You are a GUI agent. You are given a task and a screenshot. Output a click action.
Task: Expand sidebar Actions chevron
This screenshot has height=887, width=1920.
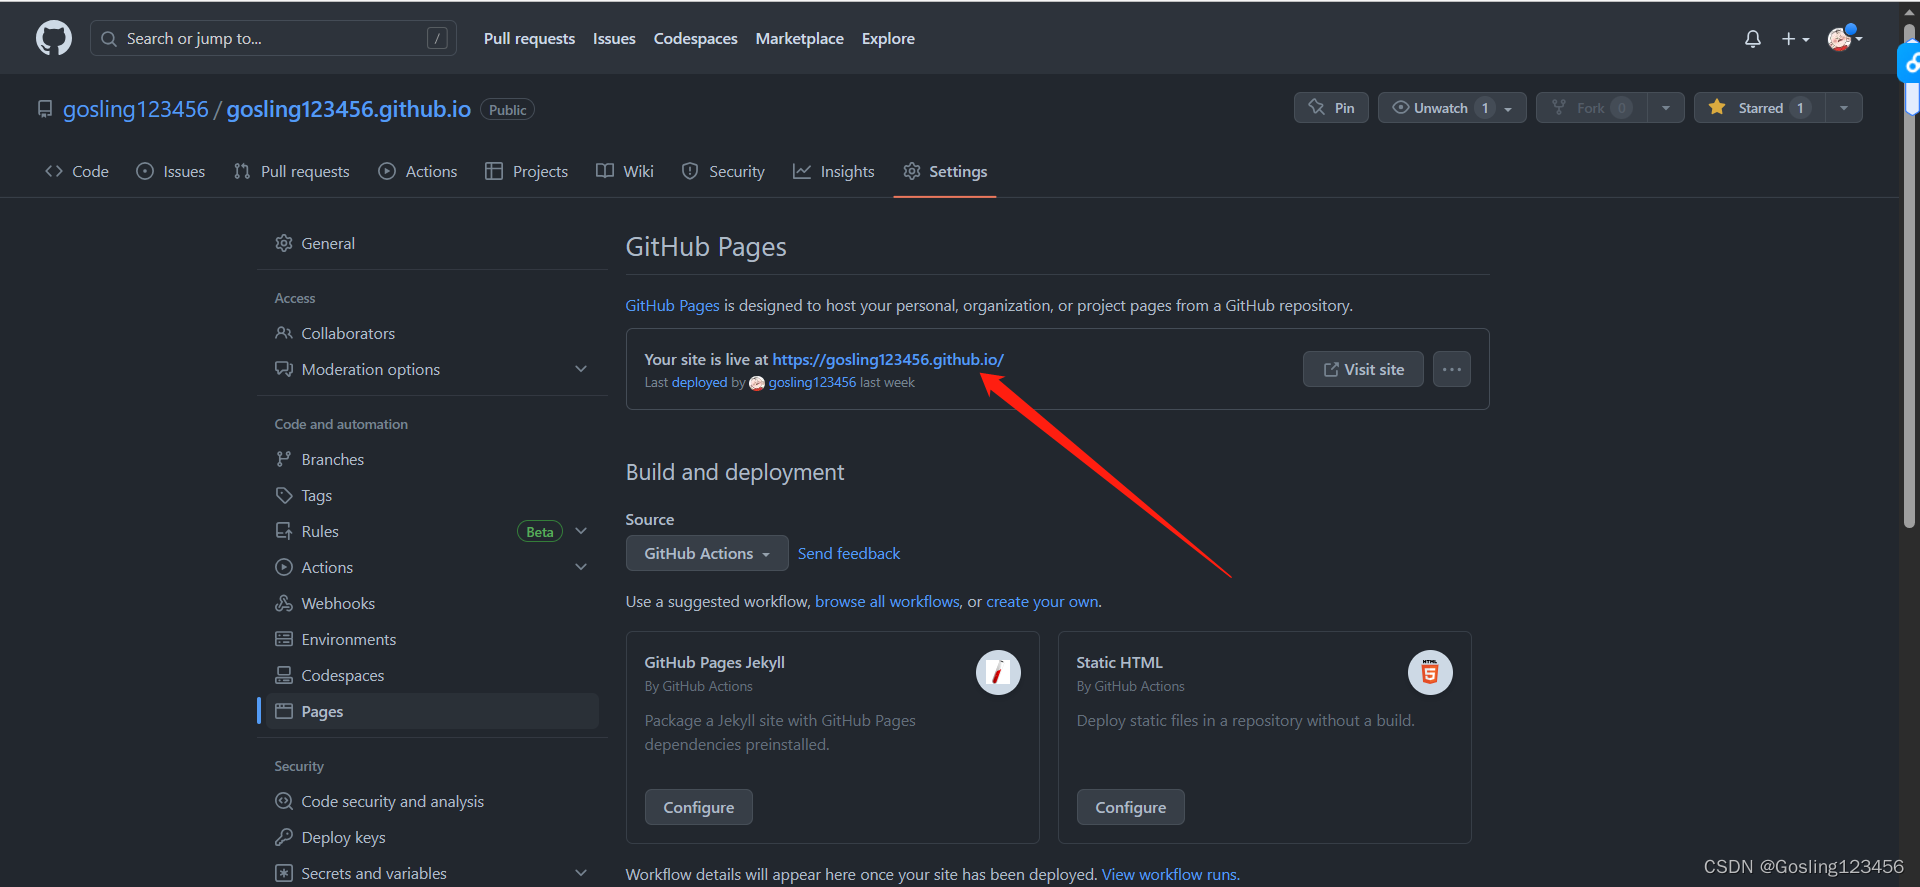tap(581, 567)
